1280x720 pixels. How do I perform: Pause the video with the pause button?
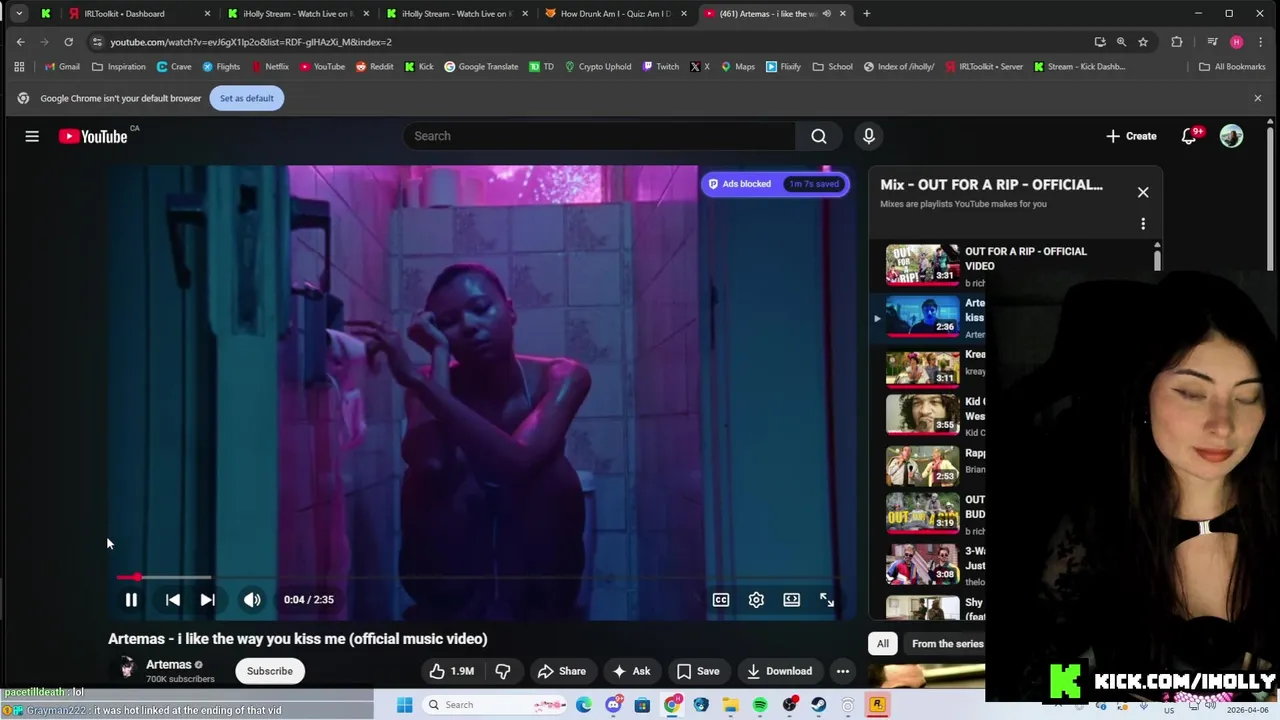(131, 600)
